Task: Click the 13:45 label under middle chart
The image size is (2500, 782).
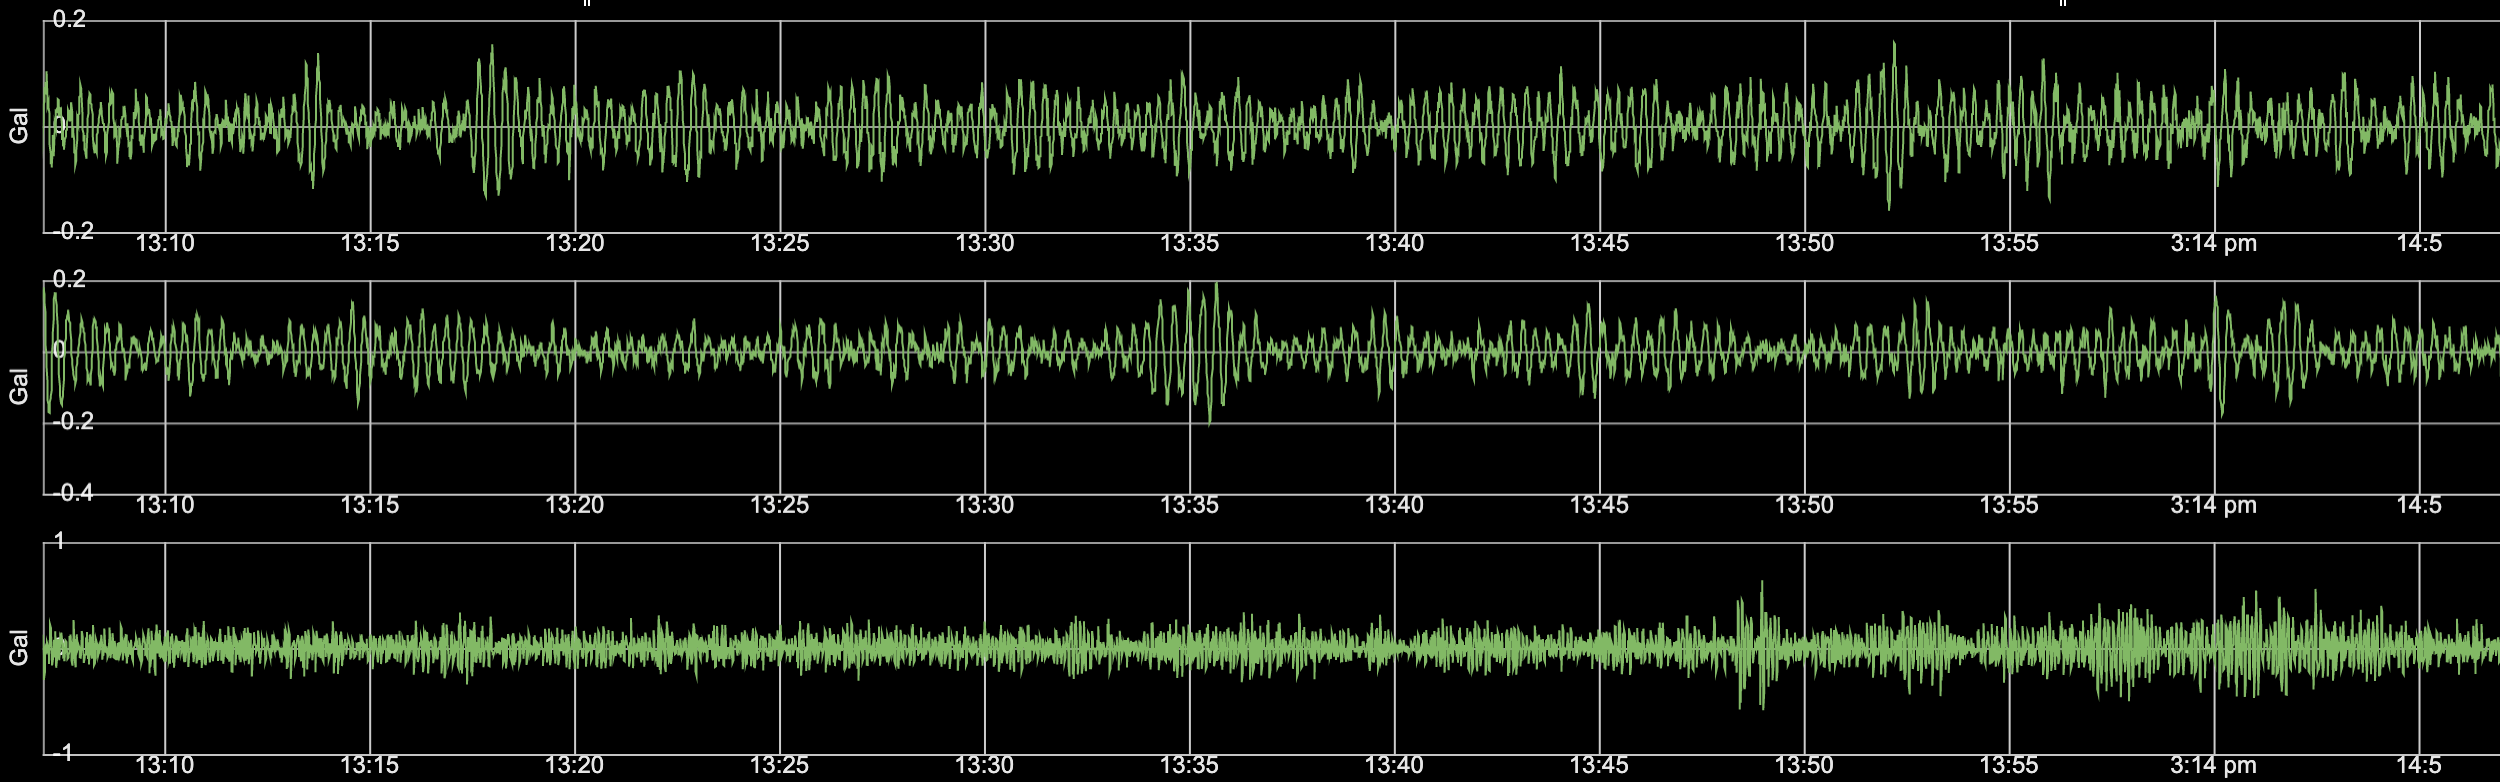Action: coord(1599,505)
